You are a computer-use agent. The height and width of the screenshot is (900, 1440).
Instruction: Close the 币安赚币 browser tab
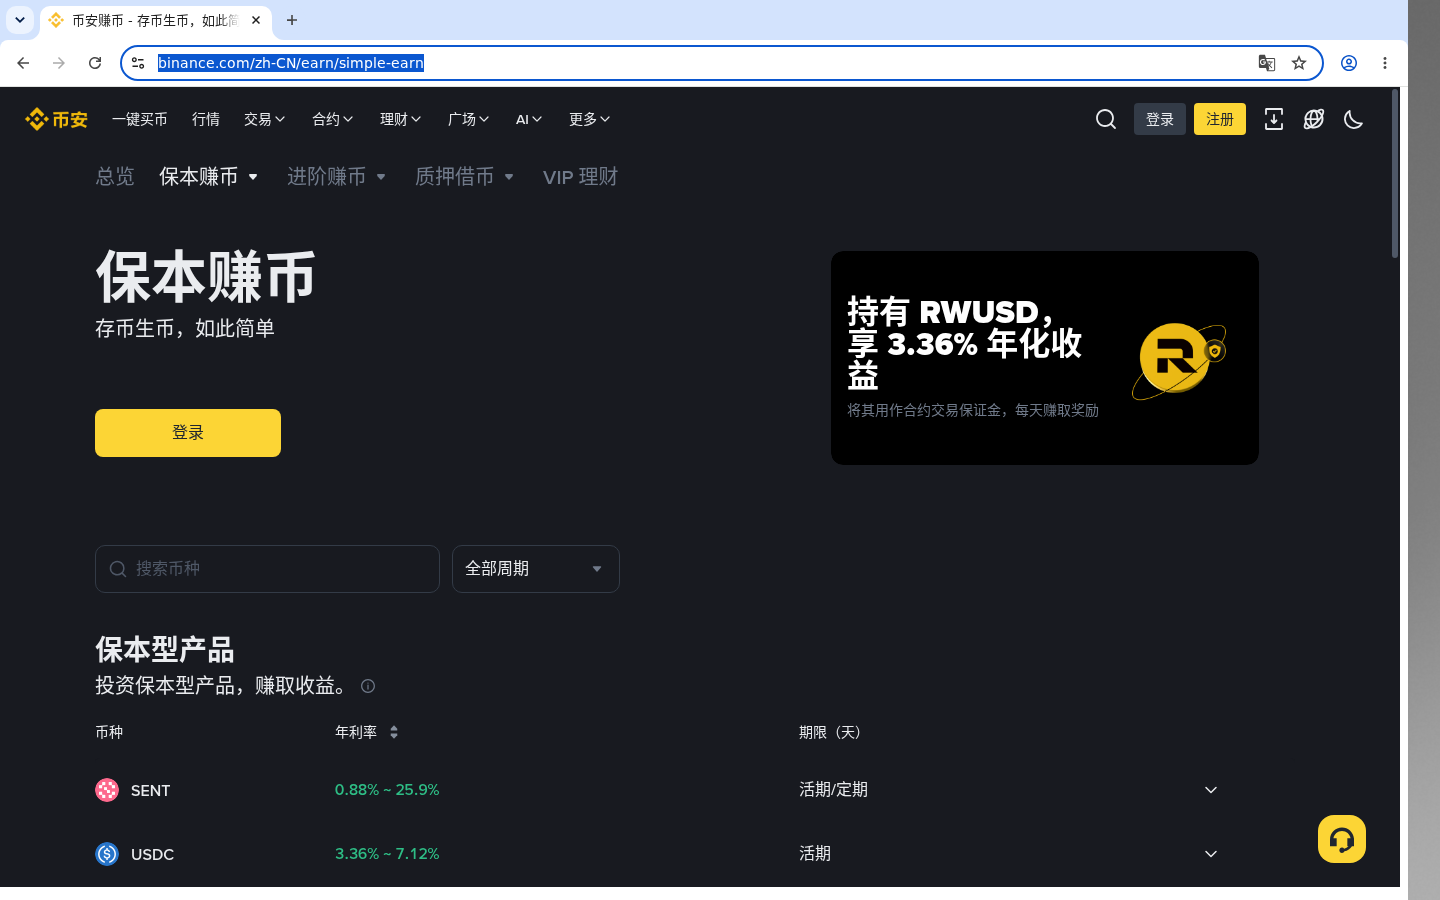tap(256, 20)
